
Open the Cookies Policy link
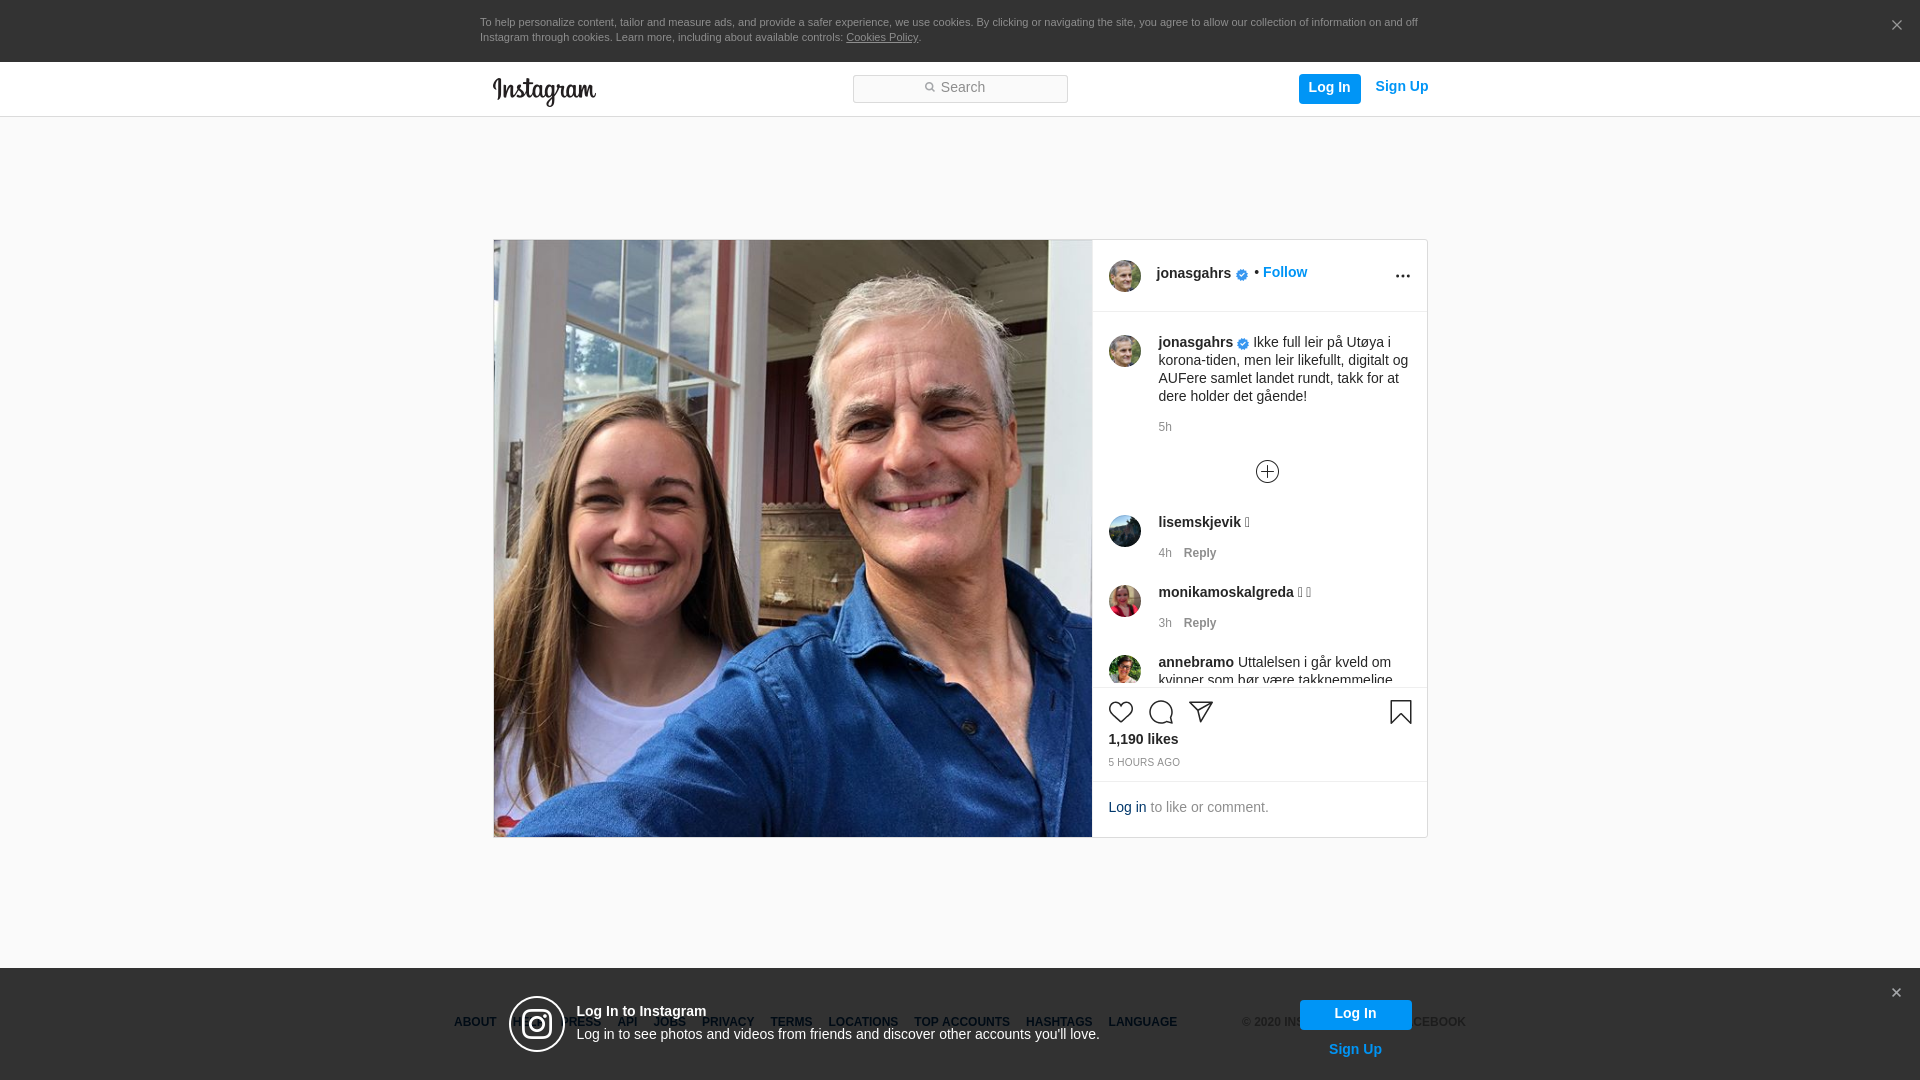pyautogui.click(x=881, y=37)
